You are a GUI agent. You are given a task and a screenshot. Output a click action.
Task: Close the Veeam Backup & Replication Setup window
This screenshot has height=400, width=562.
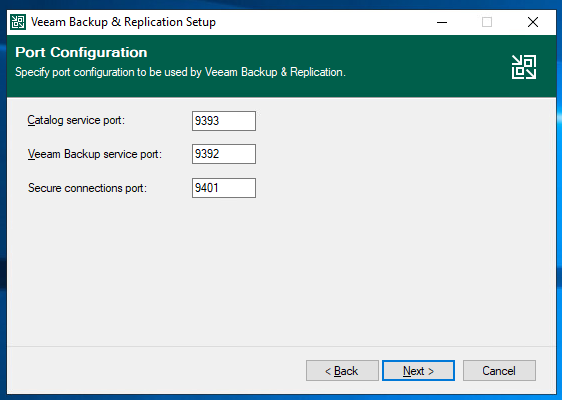click(533, 22)
